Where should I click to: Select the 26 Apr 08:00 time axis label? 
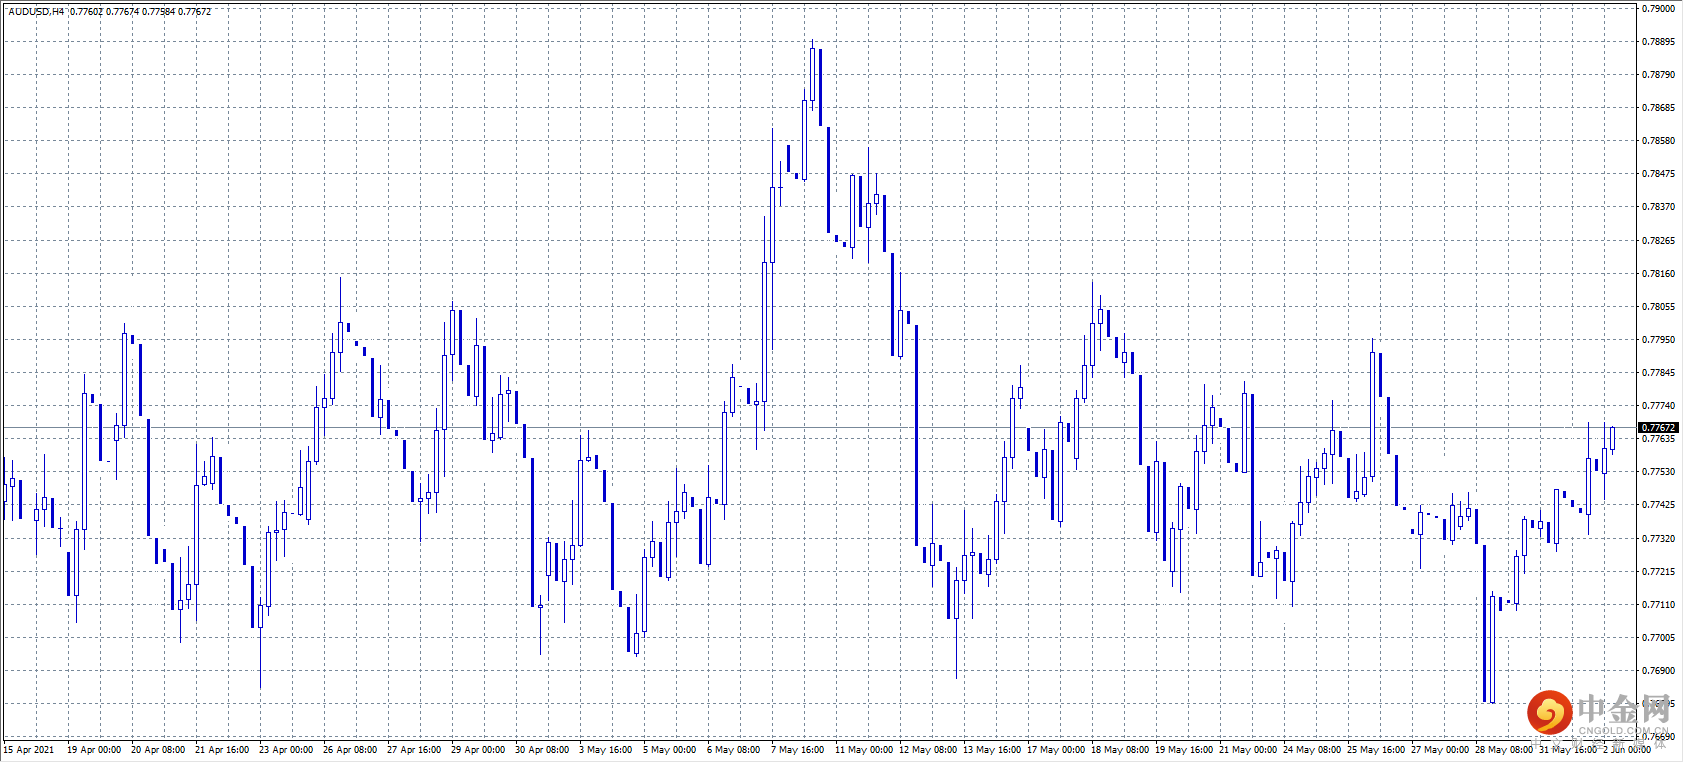coord(350,750)
